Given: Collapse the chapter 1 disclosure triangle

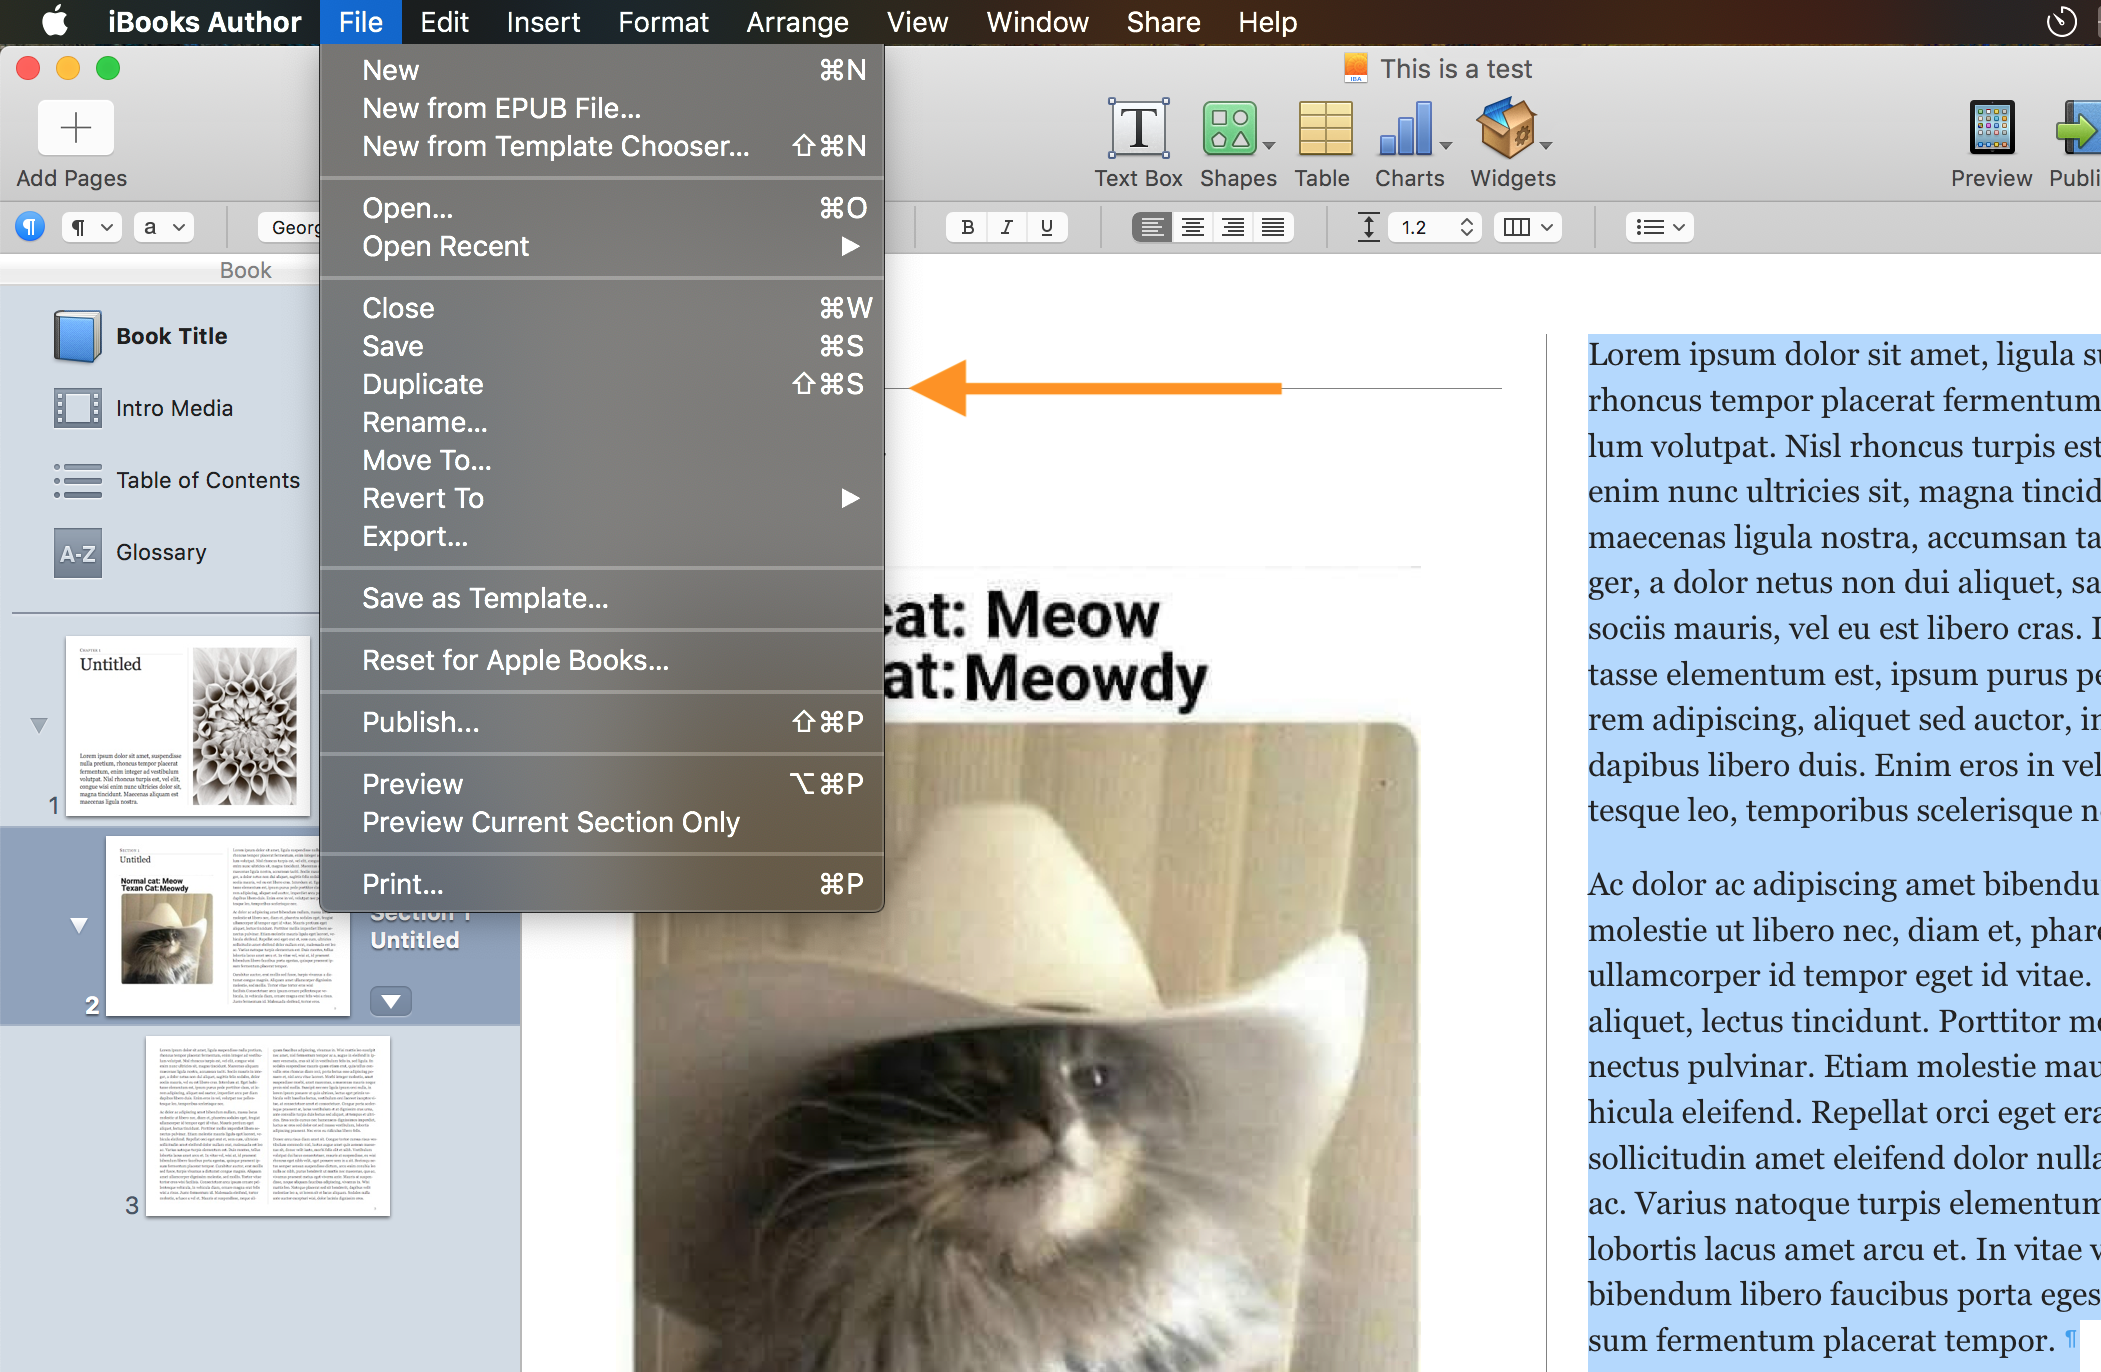Looking at the screenshot, I should click(39, 725).
